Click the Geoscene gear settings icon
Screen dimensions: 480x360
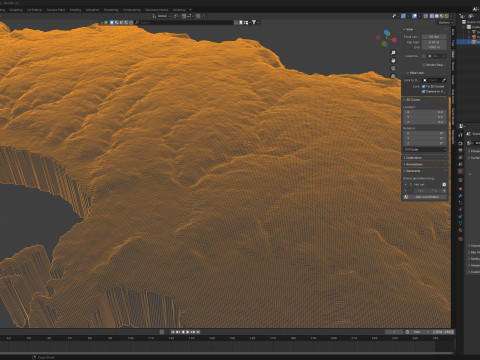point(444,184)
